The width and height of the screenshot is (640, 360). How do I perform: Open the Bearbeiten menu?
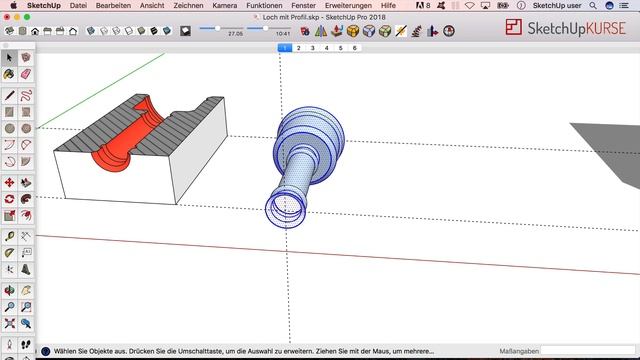(x=113, y=5)
